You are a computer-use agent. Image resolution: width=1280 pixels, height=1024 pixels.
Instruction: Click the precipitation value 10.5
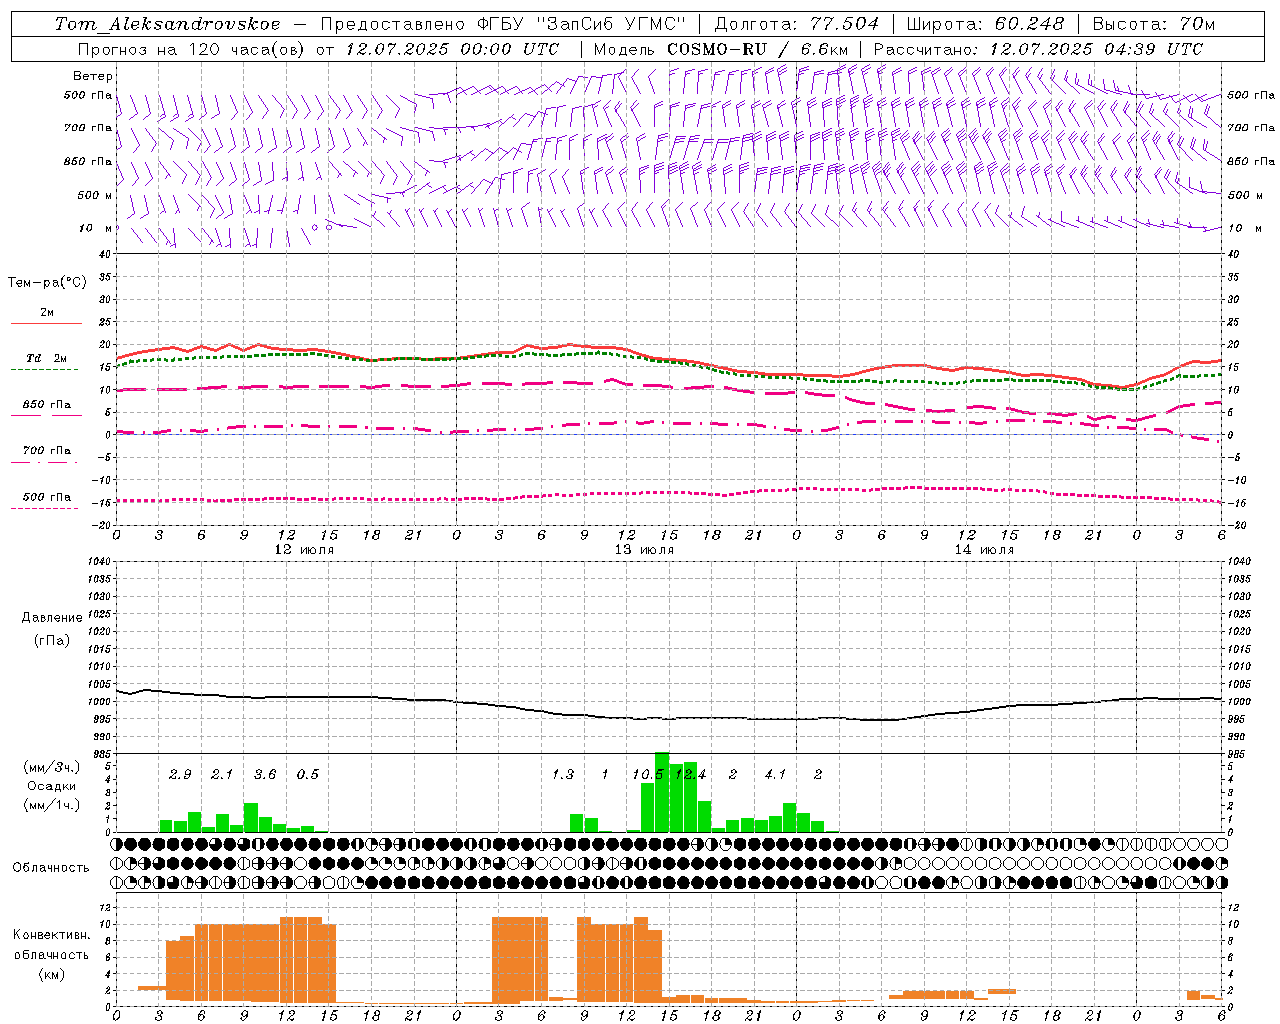click(648, 775)
